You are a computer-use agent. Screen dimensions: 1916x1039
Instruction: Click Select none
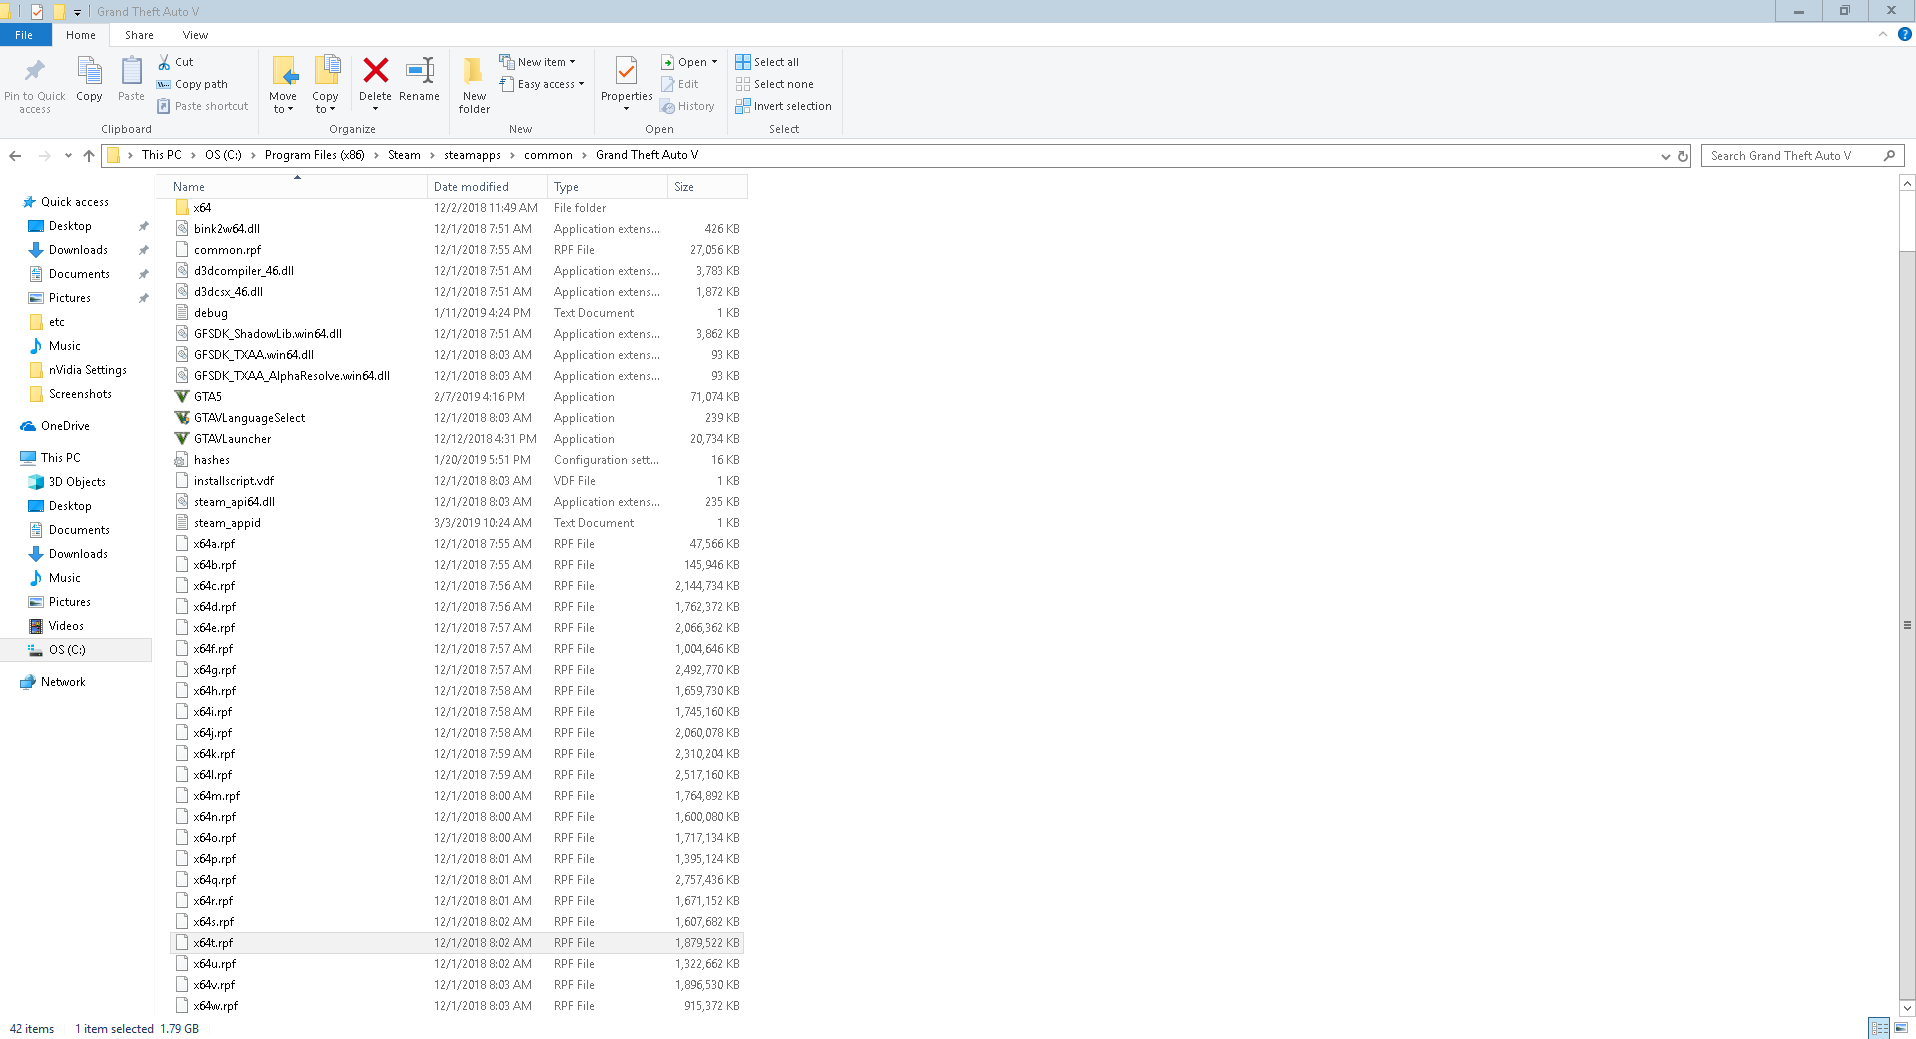click(775, 84)
